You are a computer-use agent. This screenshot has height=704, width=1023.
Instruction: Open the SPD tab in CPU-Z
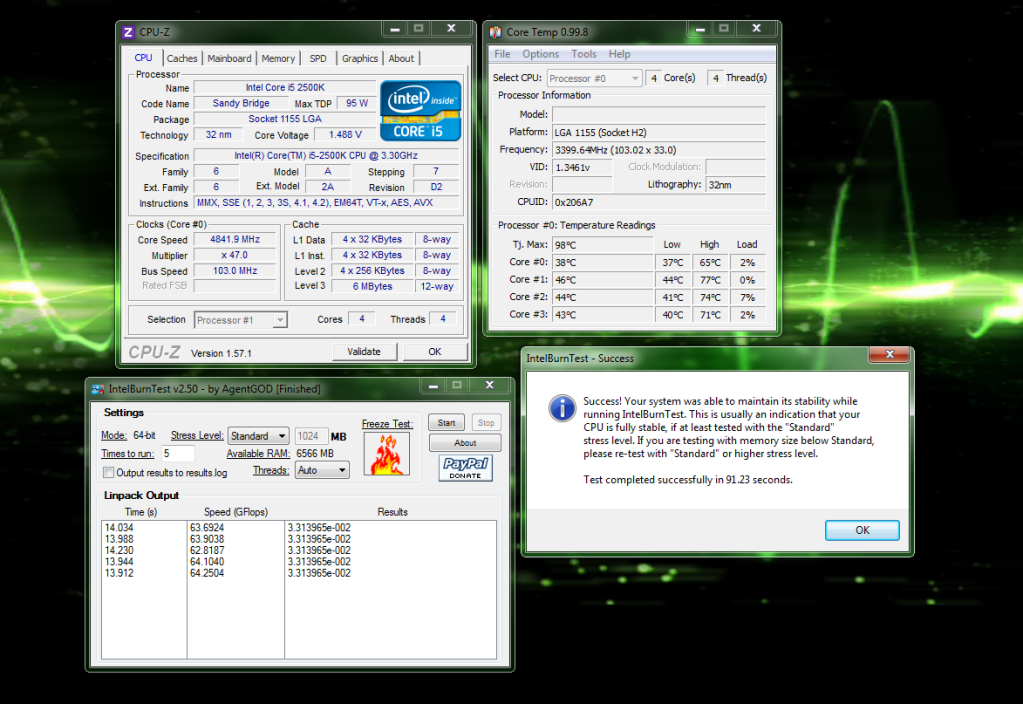click(318, 59)
